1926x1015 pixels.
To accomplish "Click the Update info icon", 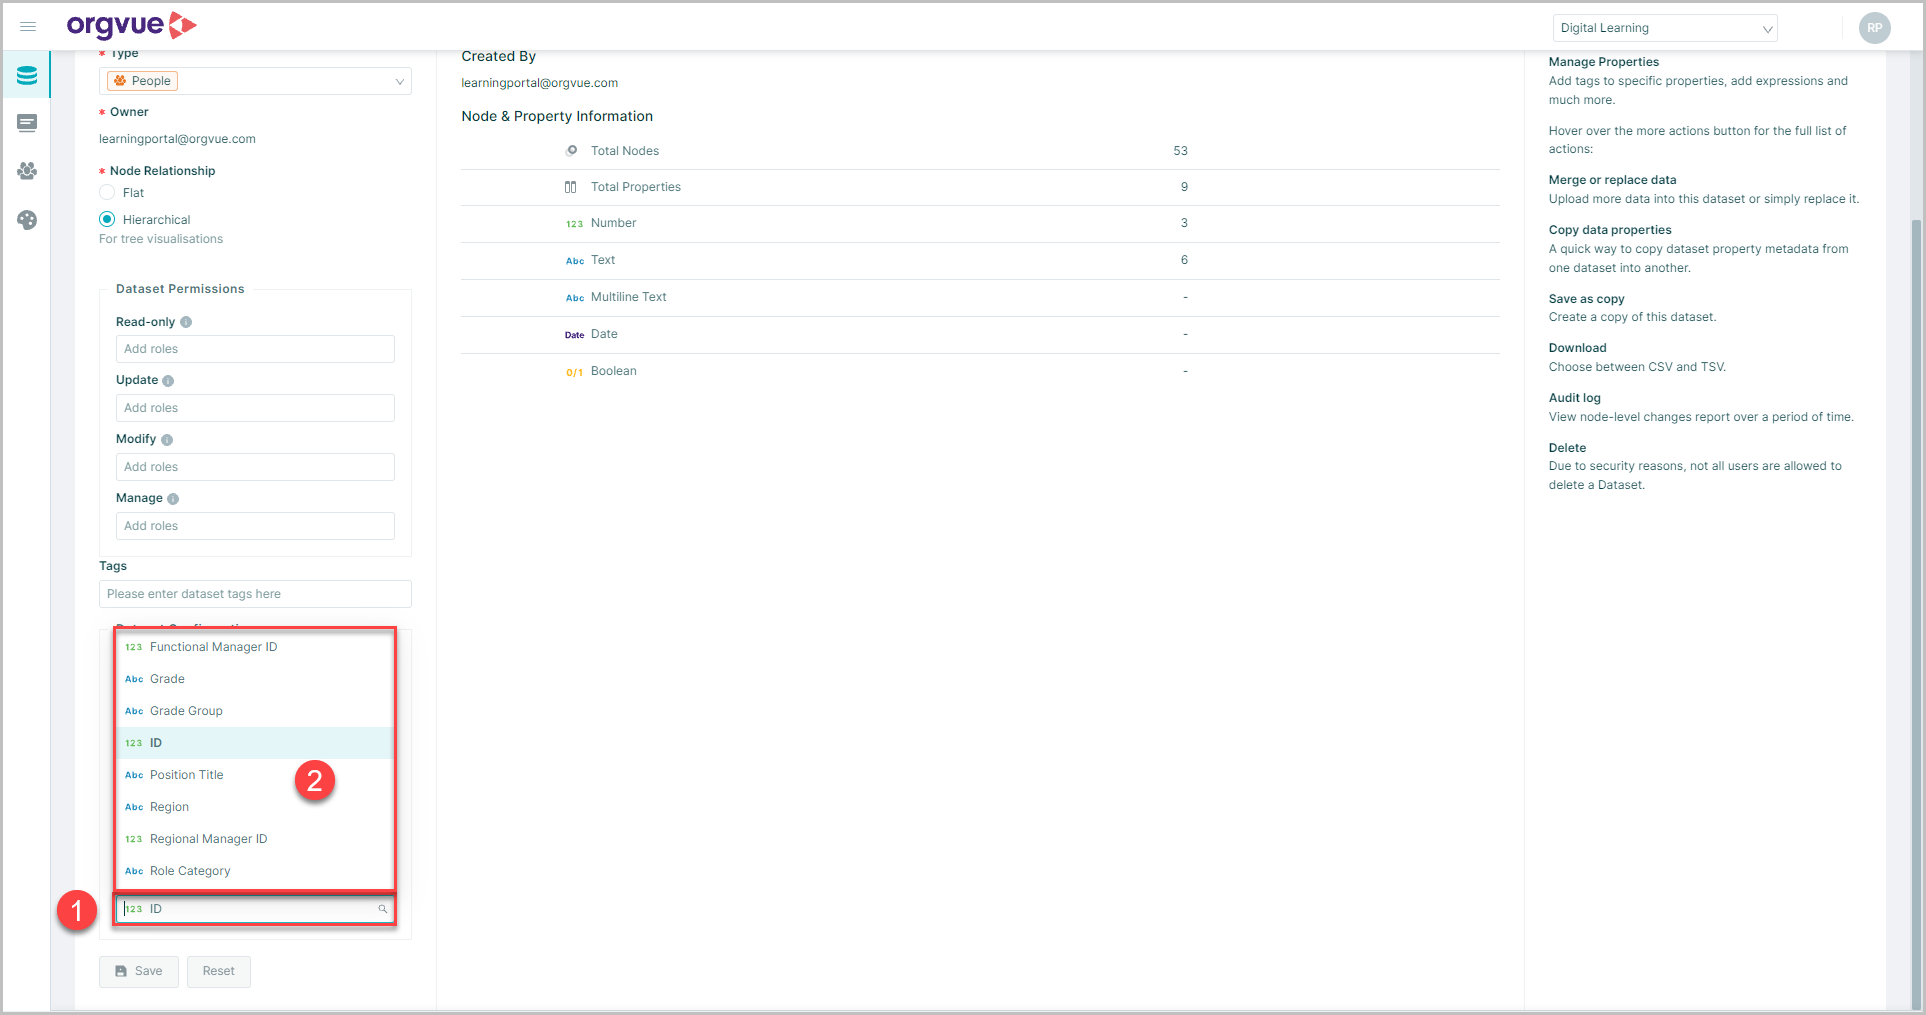I will (x=168, y=381).
